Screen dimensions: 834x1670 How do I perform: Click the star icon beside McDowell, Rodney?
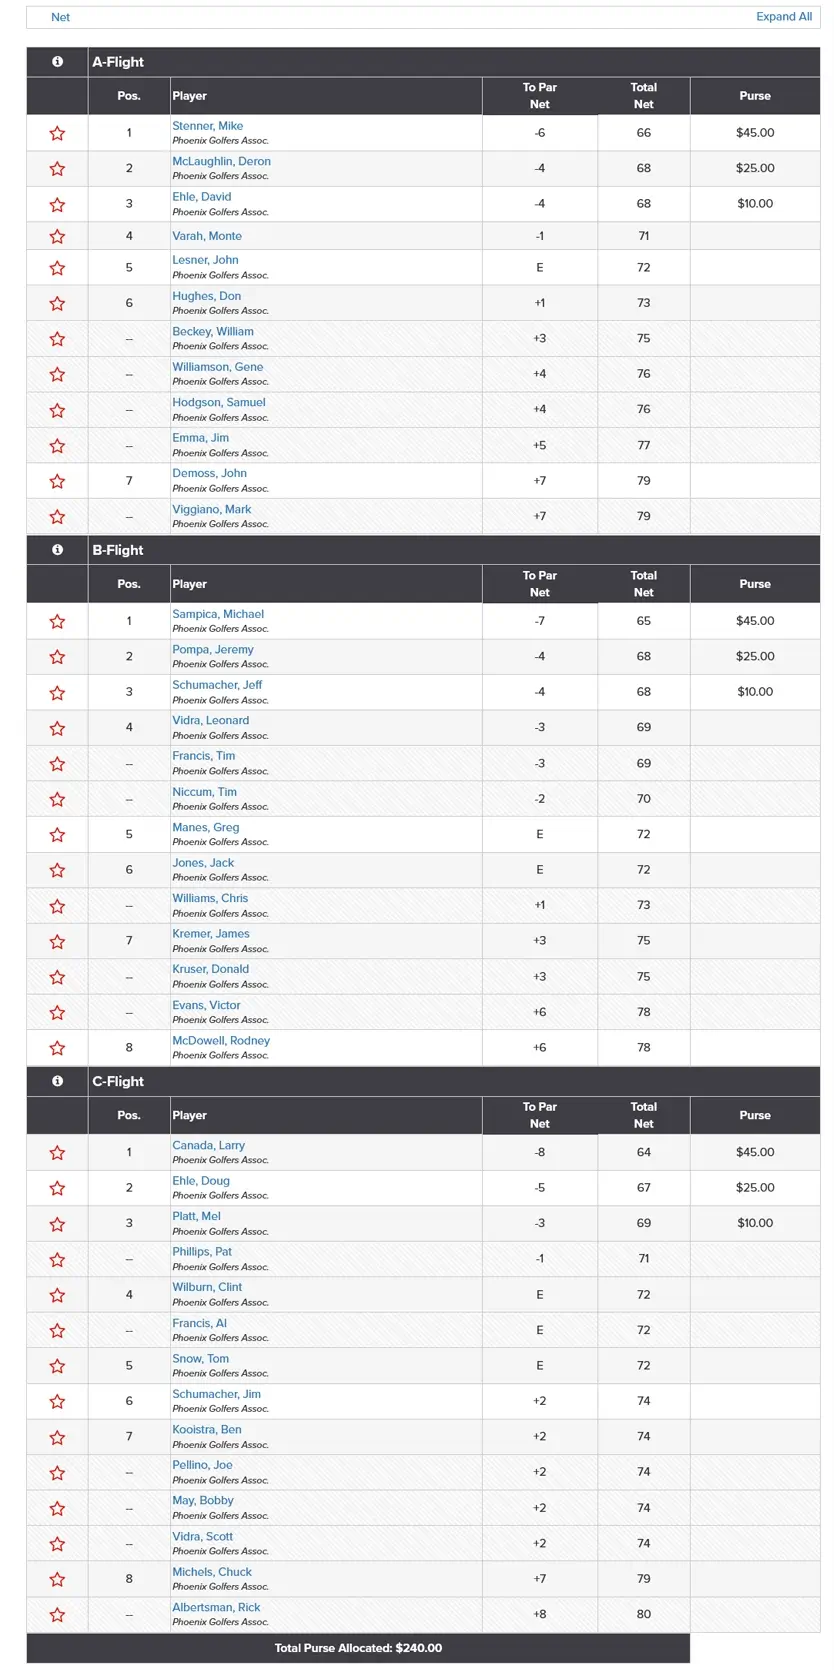pos(57,1048)
